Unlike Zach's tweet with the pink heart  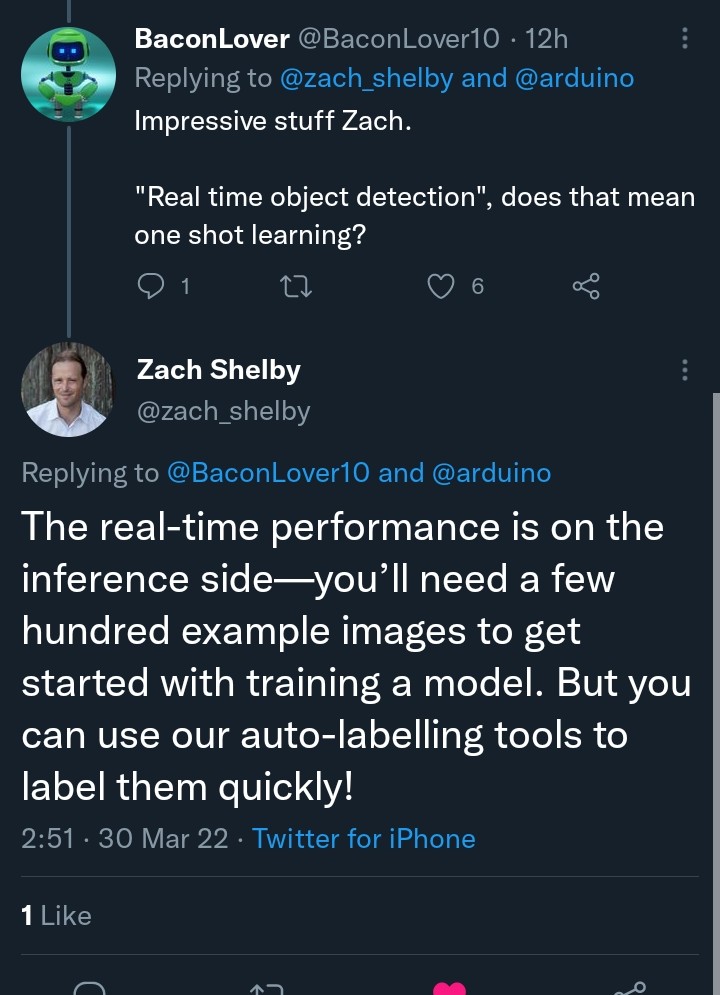pos(449,987)
